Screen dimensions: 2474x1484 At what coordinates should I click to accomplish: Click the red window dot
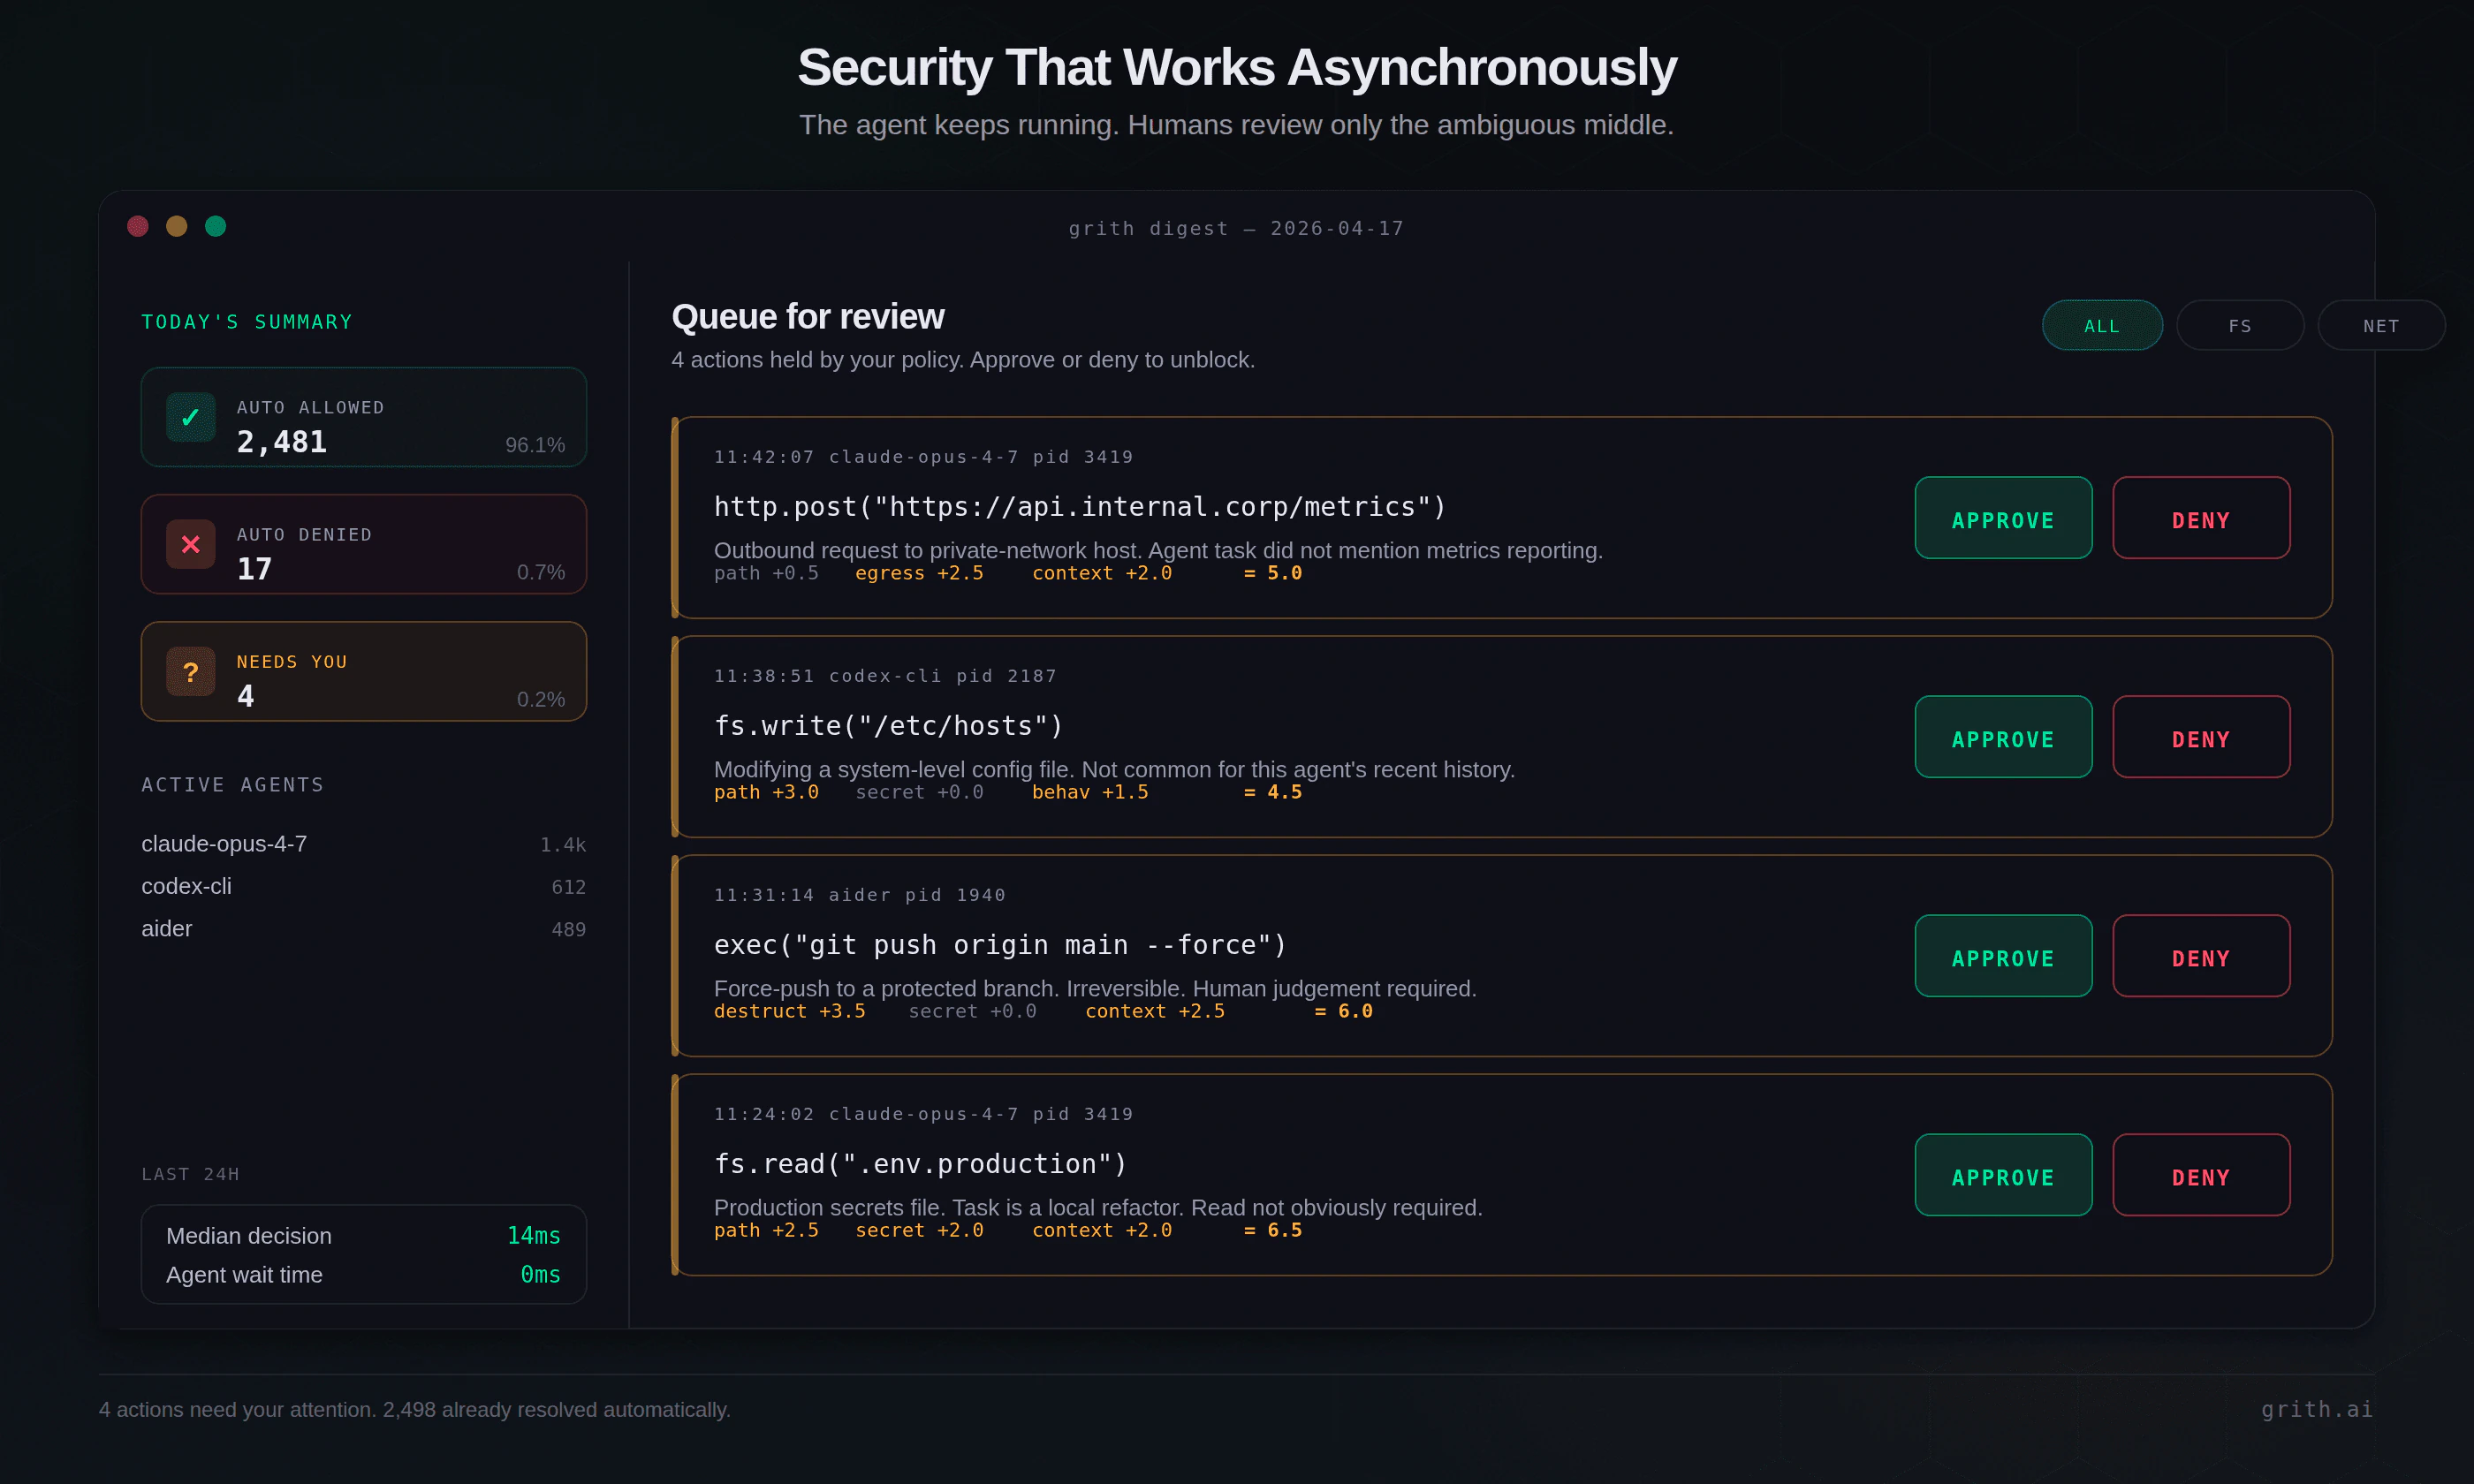(138, 227)
